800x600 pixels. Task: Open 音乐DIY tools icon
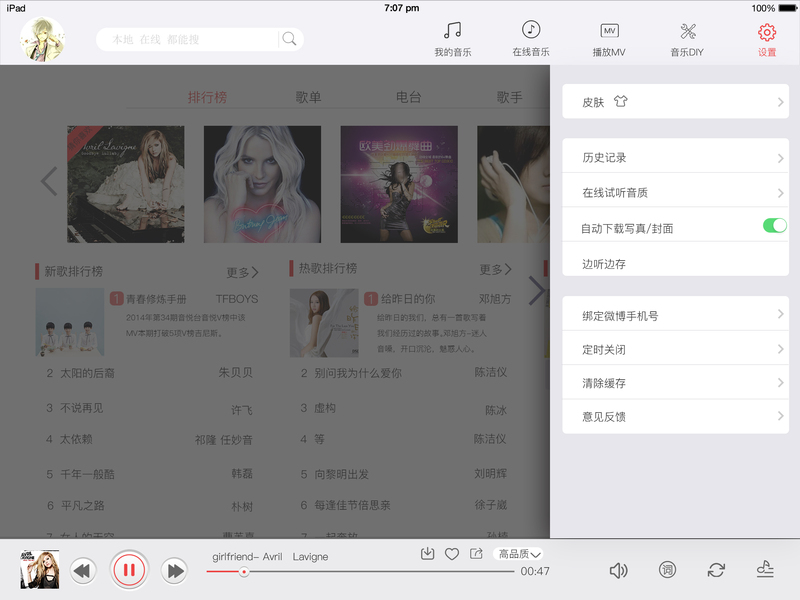(x=687, y=31)
